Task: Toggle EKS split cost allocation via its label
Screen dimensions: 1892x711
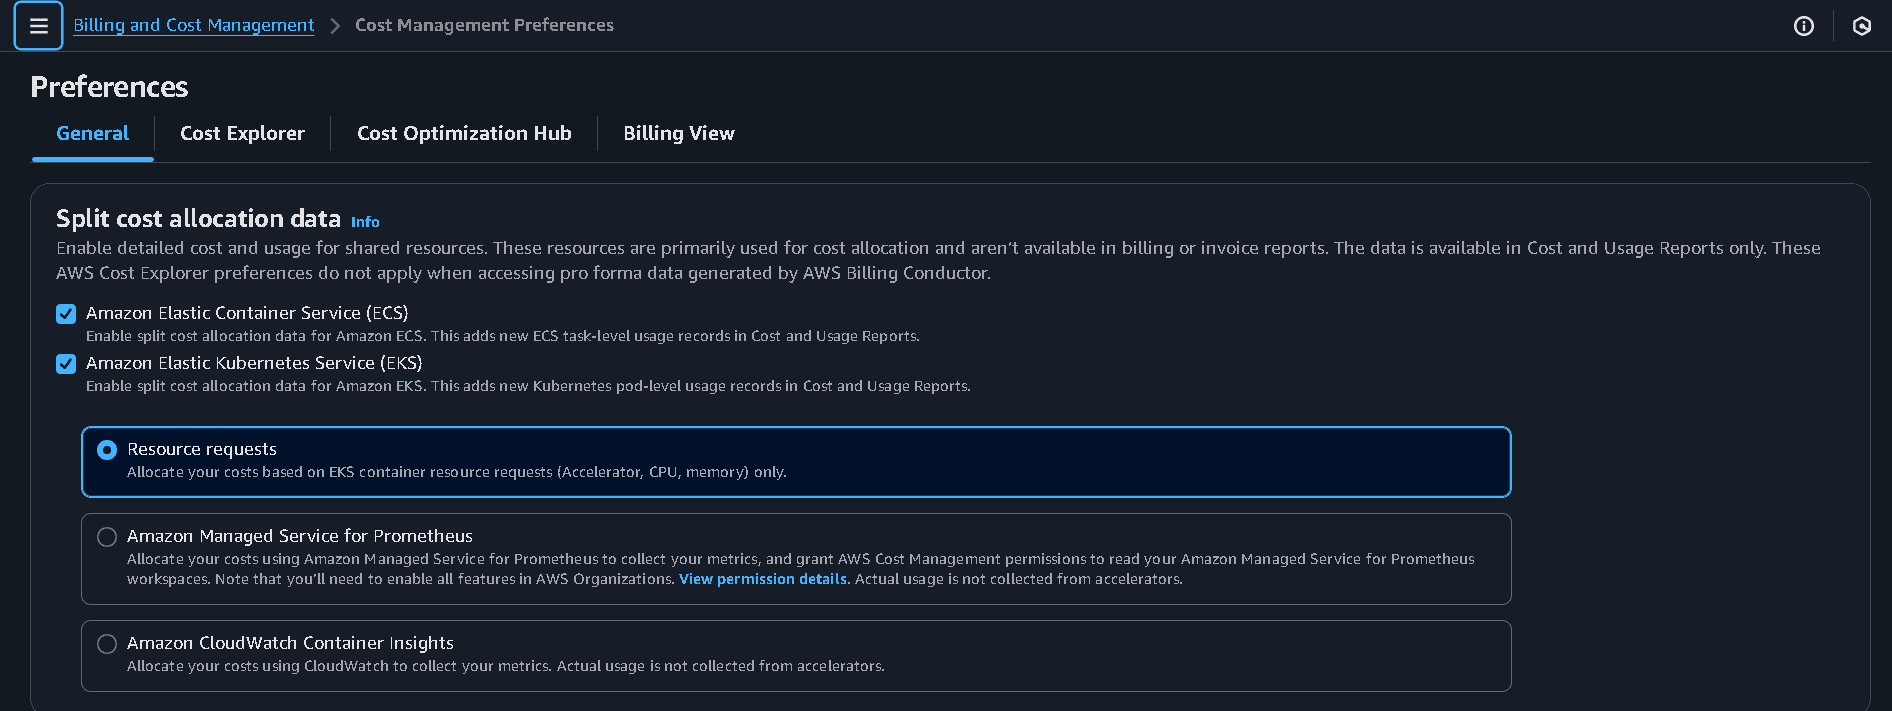Action: point(254,362)
